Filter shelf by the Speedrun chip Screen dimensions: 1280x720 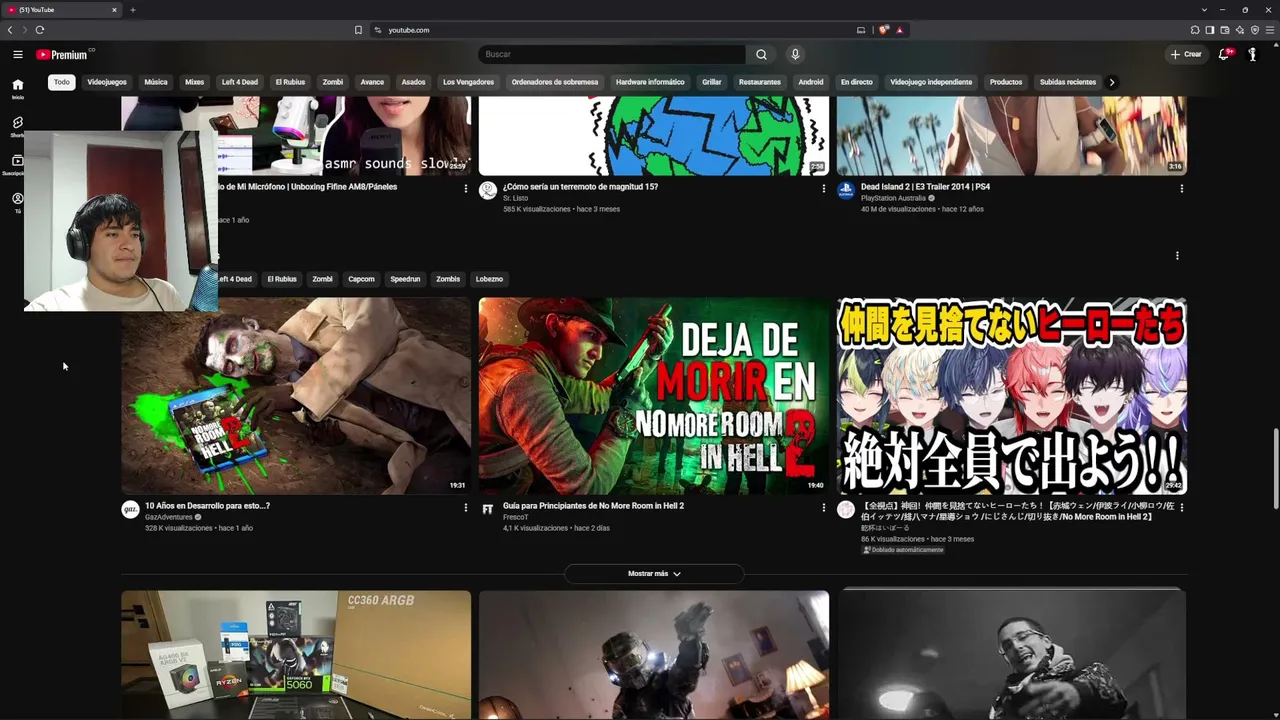pos(405,279)
